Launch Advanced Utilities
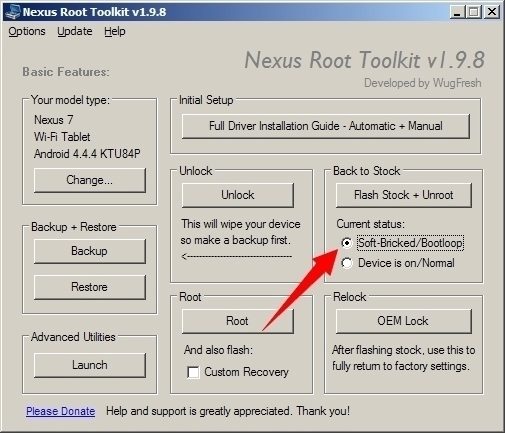The image size is (505, 433). coord(90,365)
